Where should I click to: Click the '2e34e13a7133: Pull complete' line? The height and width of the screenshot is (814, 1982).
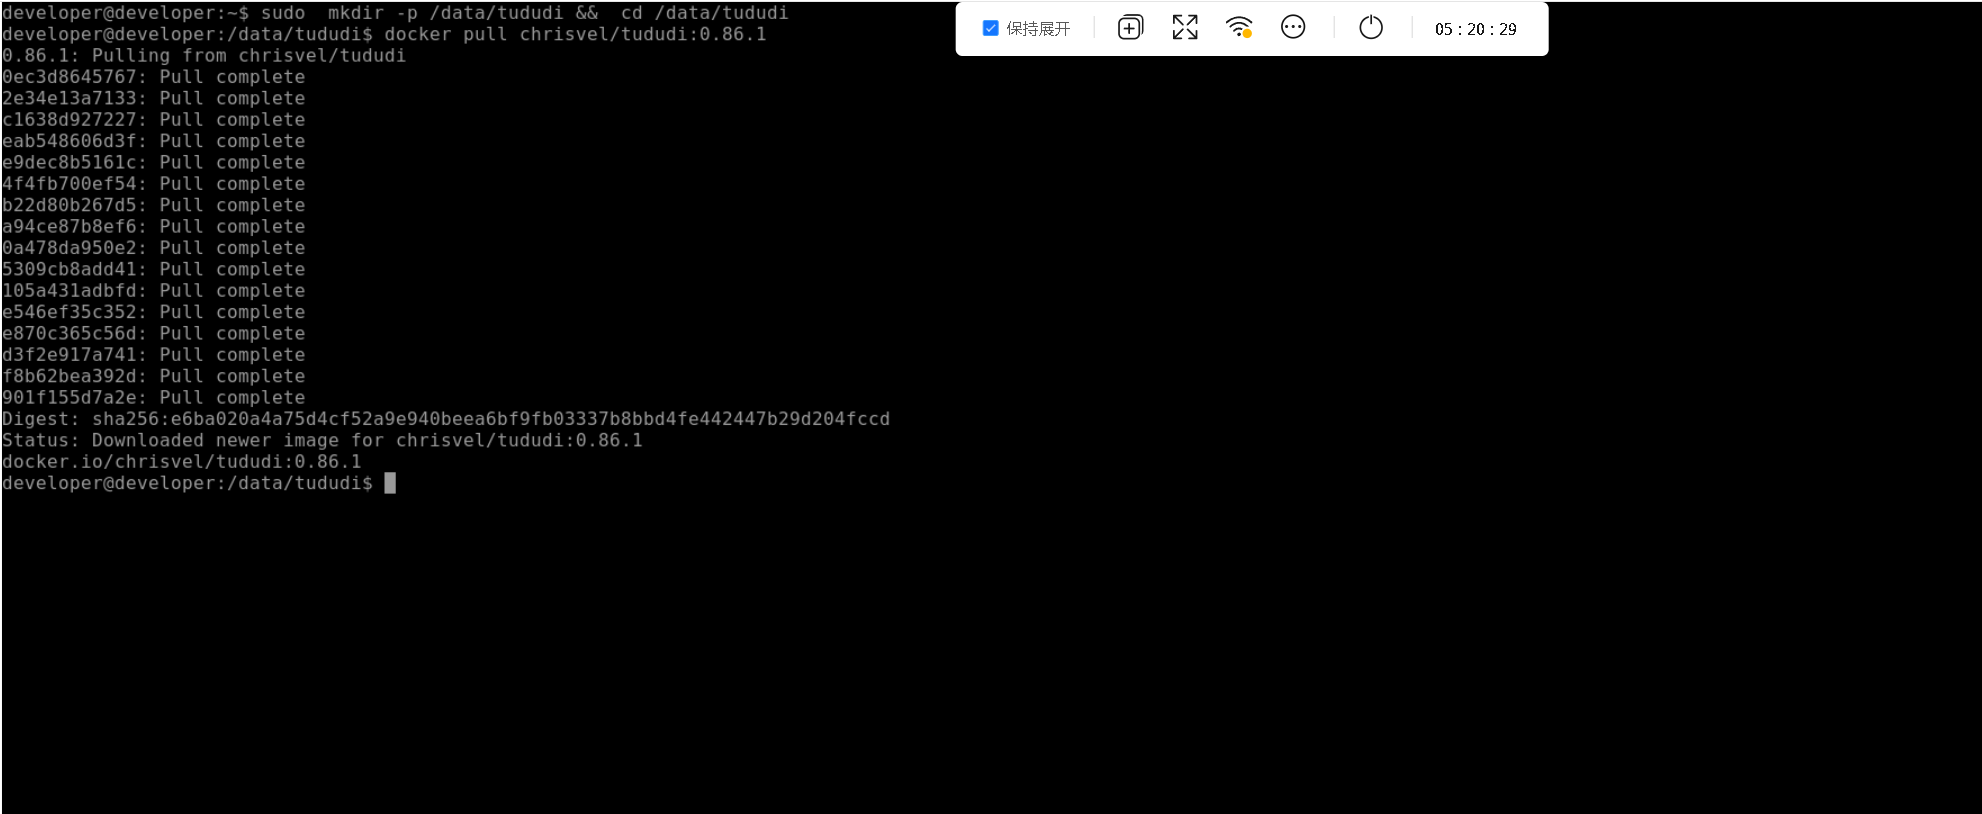154,98
